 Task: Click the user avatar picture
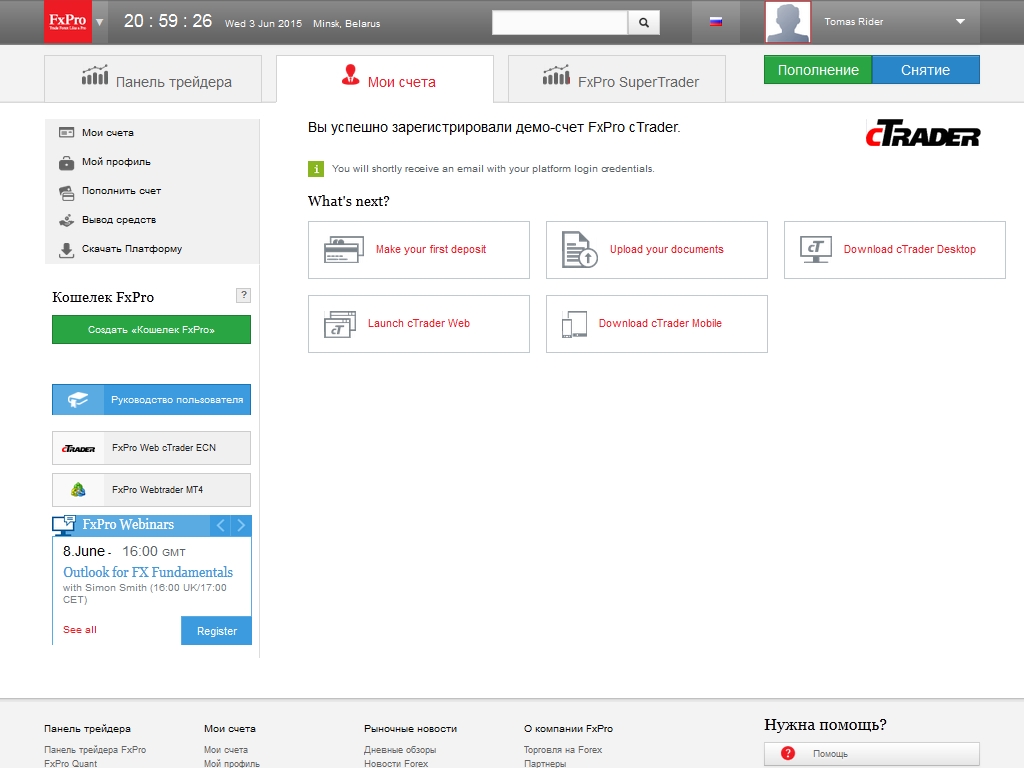[787, 22]
